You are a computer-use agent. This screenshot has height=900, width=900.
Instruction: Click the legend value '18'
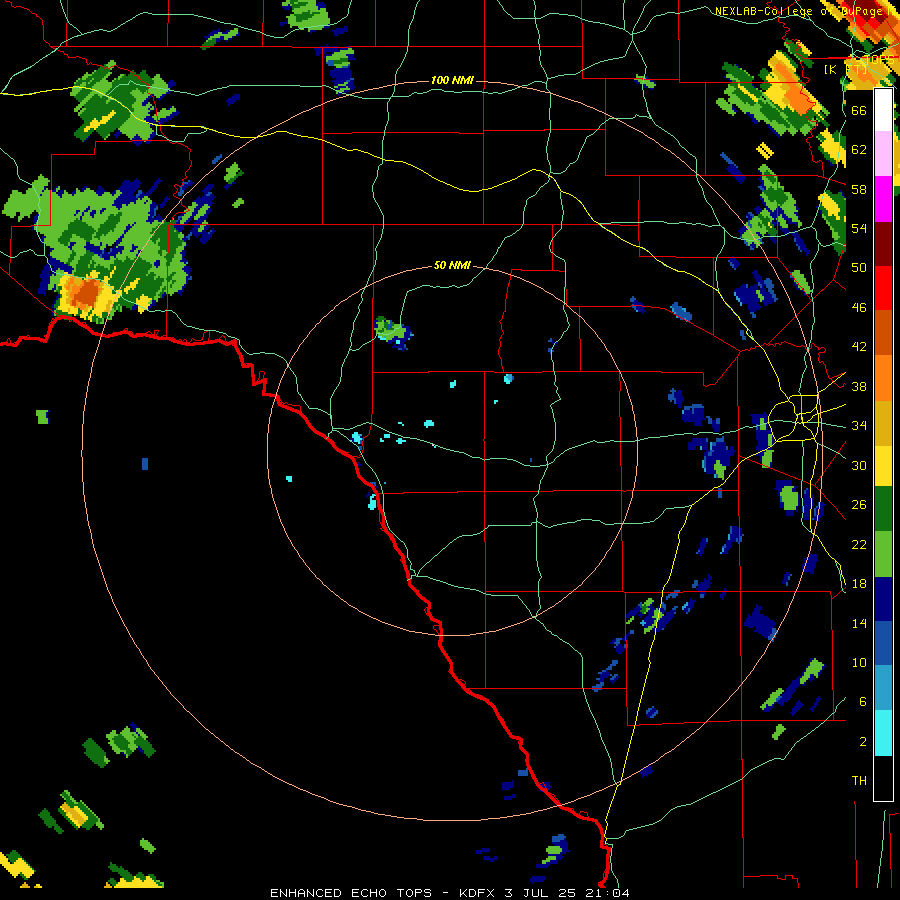(859, 584)
